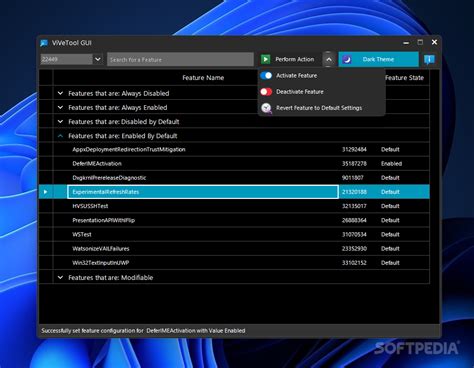The height and width of the screenshot is (368, 474).
Task: Select the WatsonizeVAILFailures feature
Action: coord(101,249)
